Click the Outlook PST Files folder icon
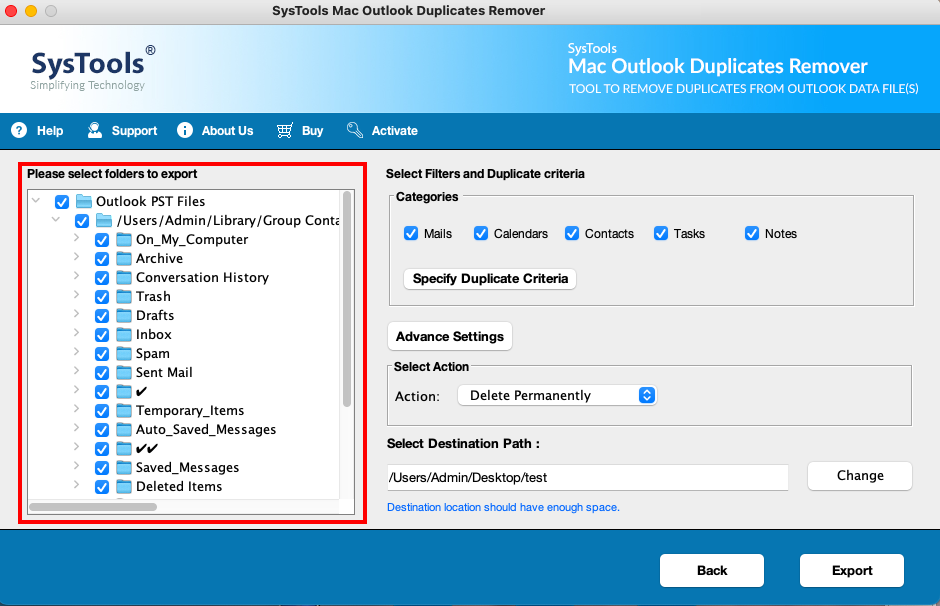The width and height of the screenshot is (940, 606). [x=84, y=201]
